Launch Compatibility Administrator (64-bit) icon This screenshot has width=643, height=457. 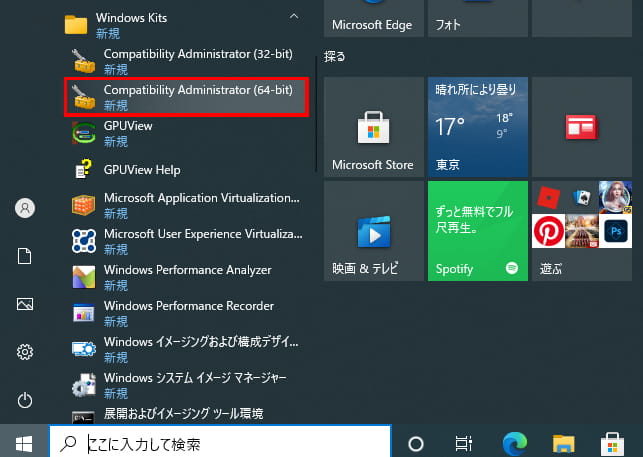click(83, 97)
